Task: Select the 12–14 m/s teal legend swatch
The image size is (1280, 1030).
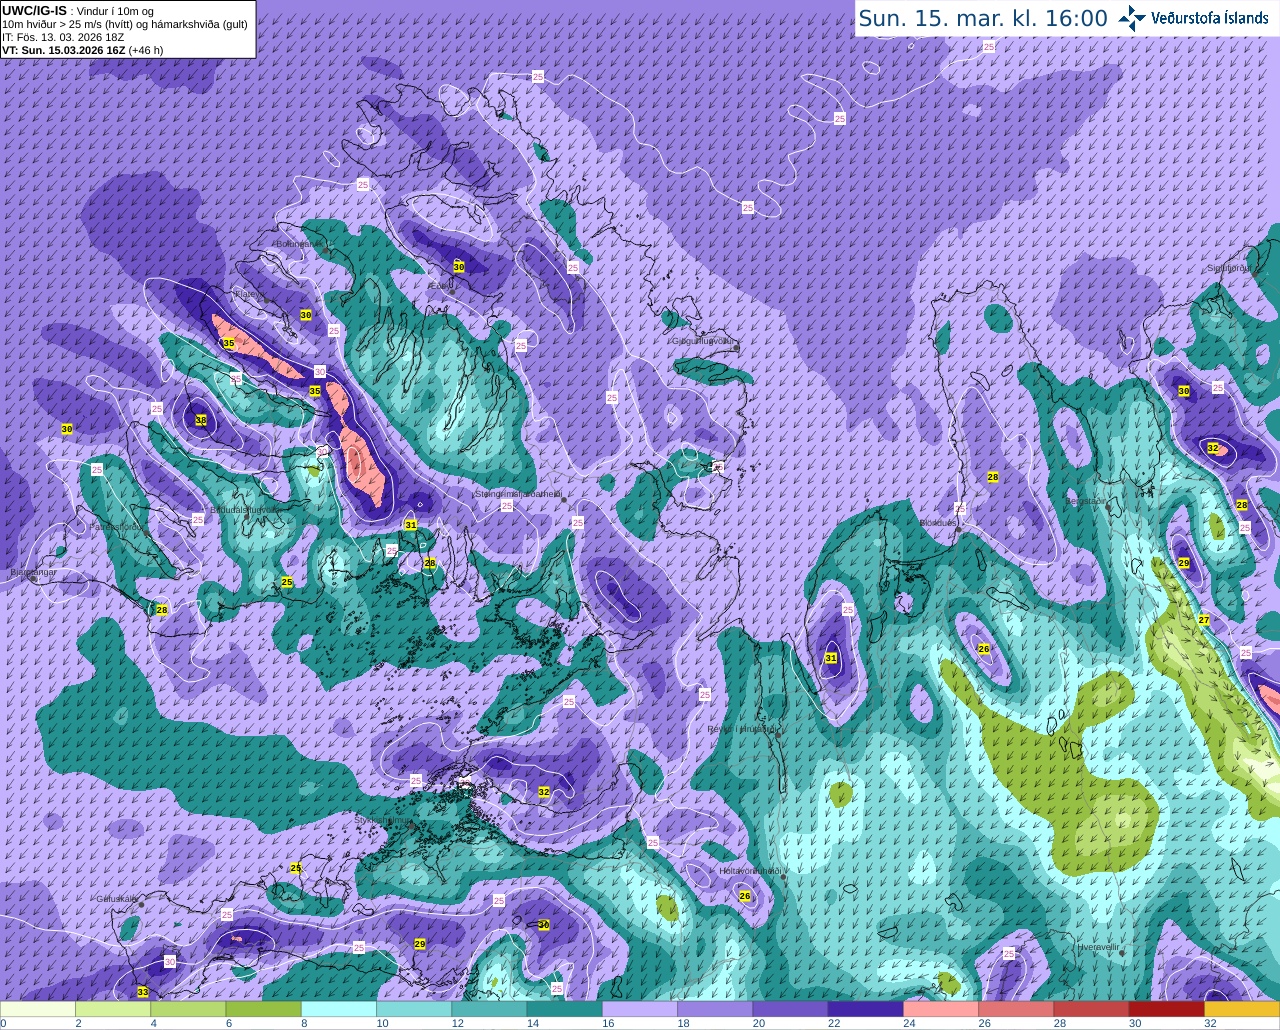Action: click(489, 1009)
